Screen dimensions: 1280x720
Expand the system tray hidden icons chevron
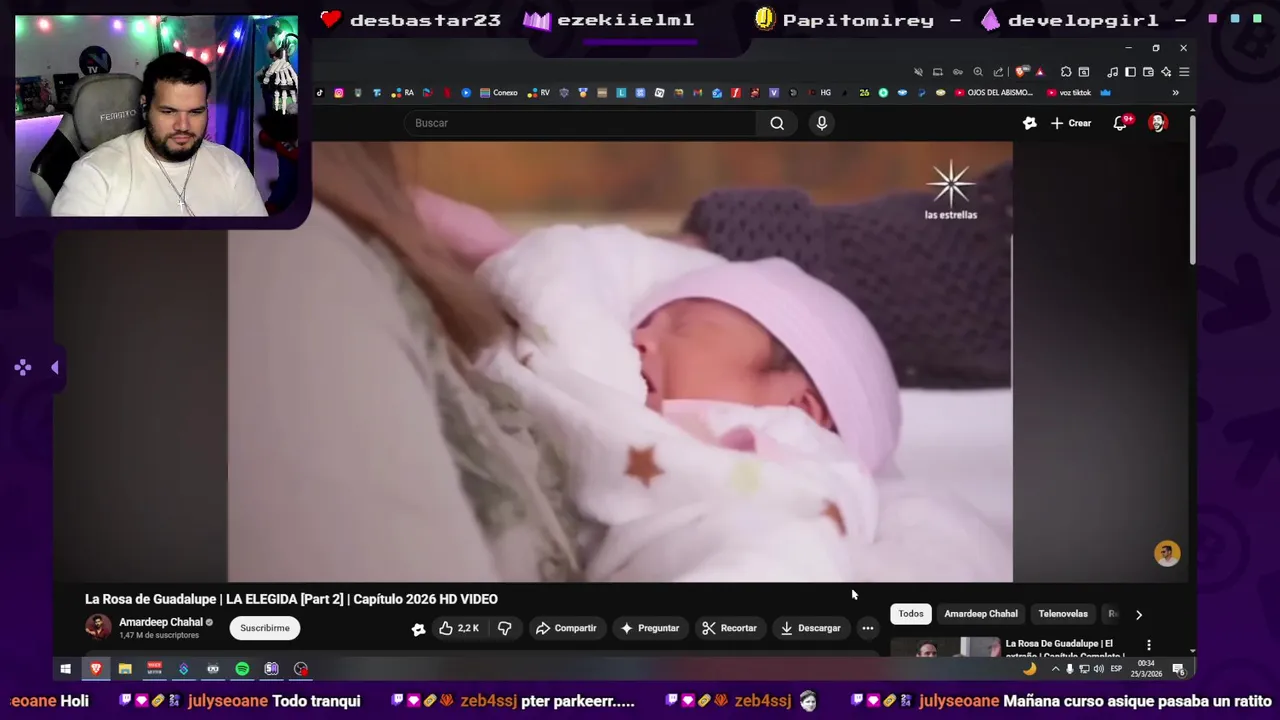[1055, 669]
